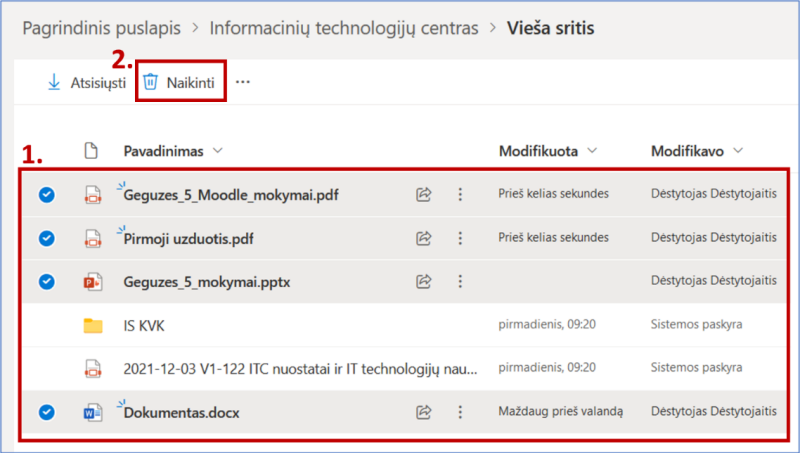800x453 pixels.
Task: Open the 2021-12-03 V1-122 ITC nuostatai file
Action: point(300,368)
